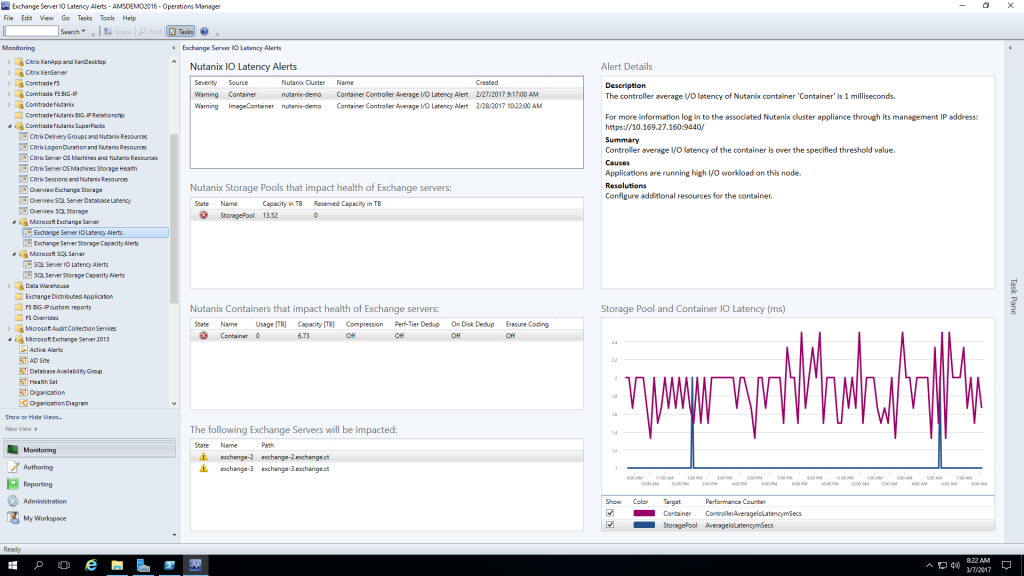Image resolution: width=1024 pixels, height=576 pixels.
Task: Click the Monitoring workspace icon
Action: [x=13, y=450]
